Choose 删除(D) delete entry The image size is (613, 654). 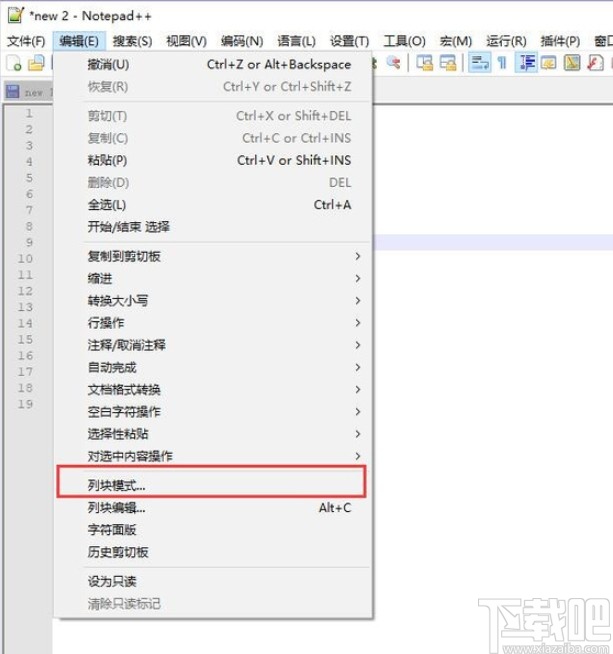coord(214,182)
